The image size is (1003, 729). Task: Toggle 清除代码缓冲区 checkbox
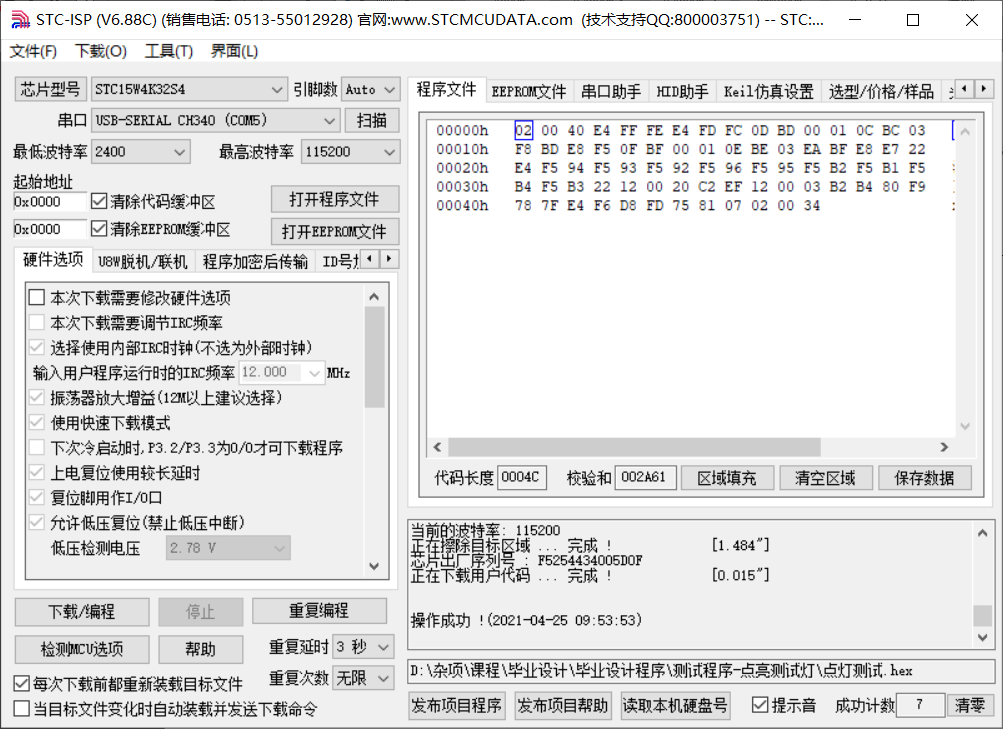point(99,201)
